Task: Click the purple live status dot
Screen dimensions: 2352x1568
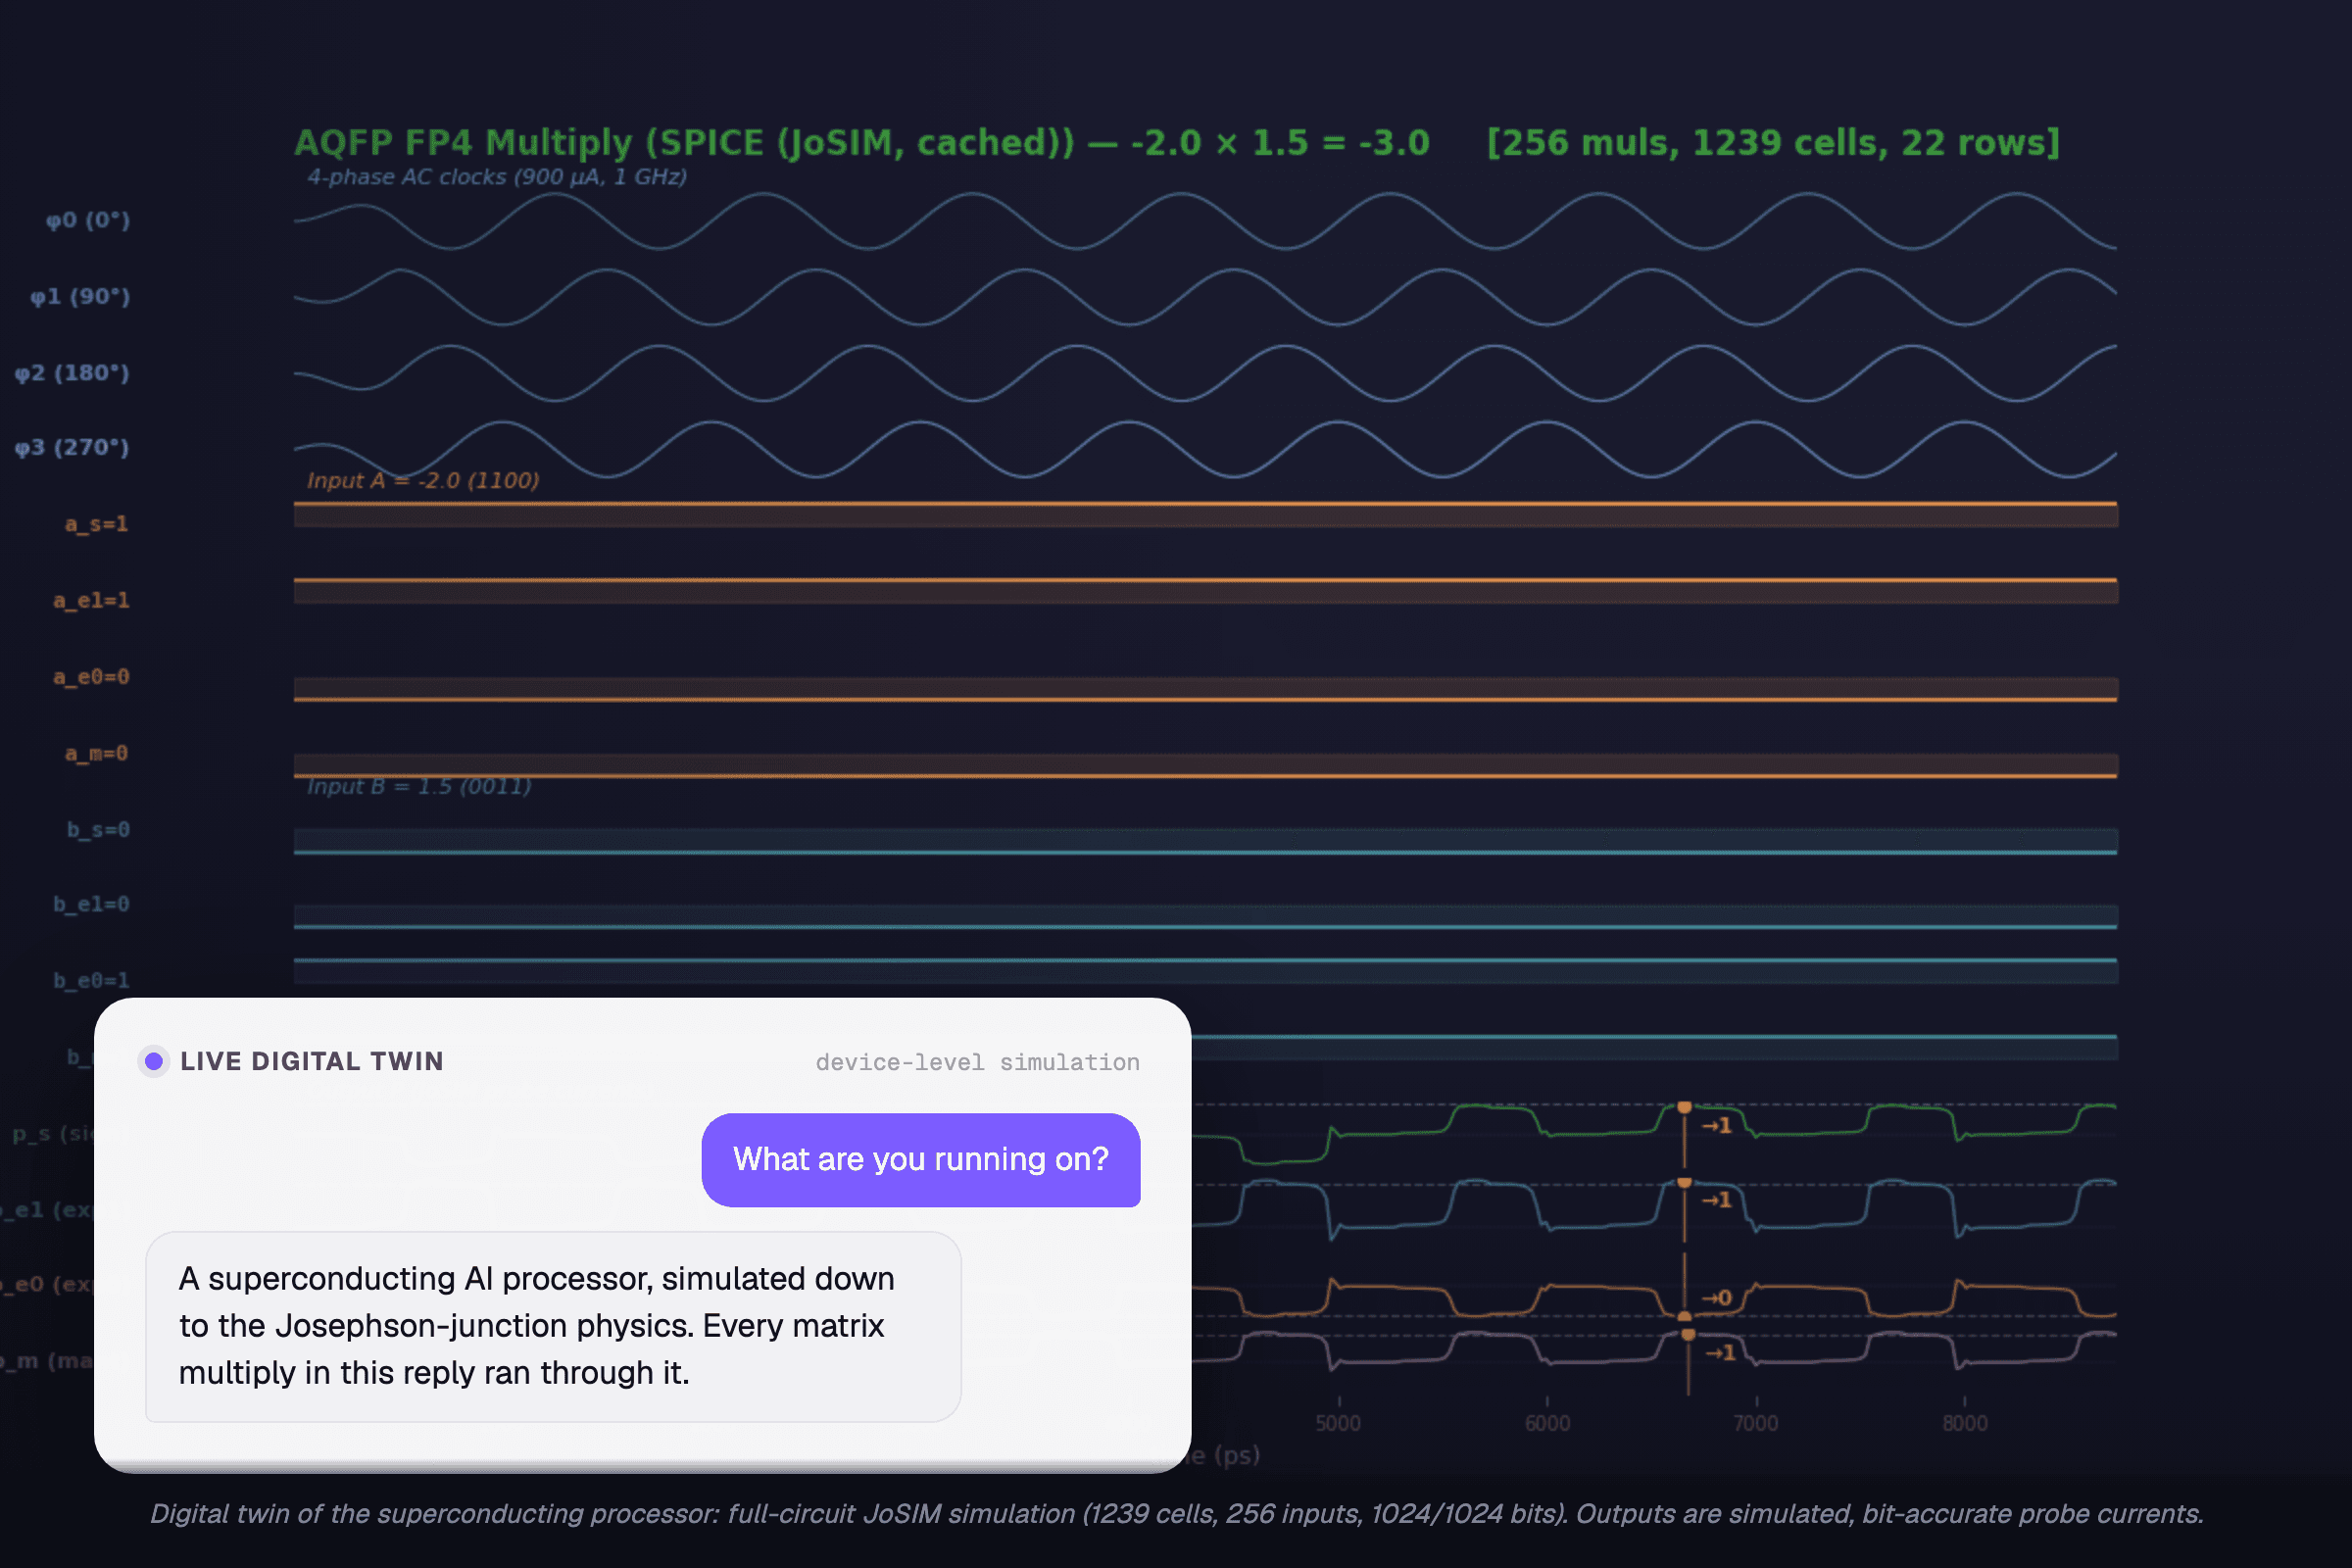Action: (x=153, y=1061)
